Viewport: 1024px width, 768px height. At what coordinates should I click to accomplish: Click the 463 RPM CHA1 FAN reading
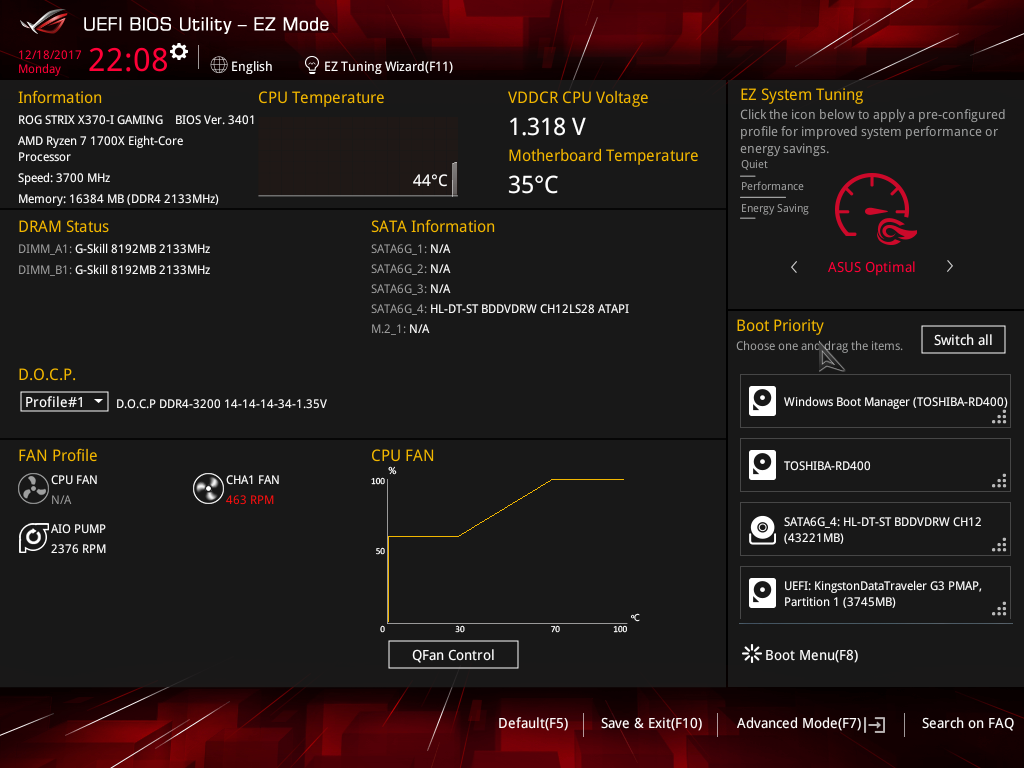point(249,500)
